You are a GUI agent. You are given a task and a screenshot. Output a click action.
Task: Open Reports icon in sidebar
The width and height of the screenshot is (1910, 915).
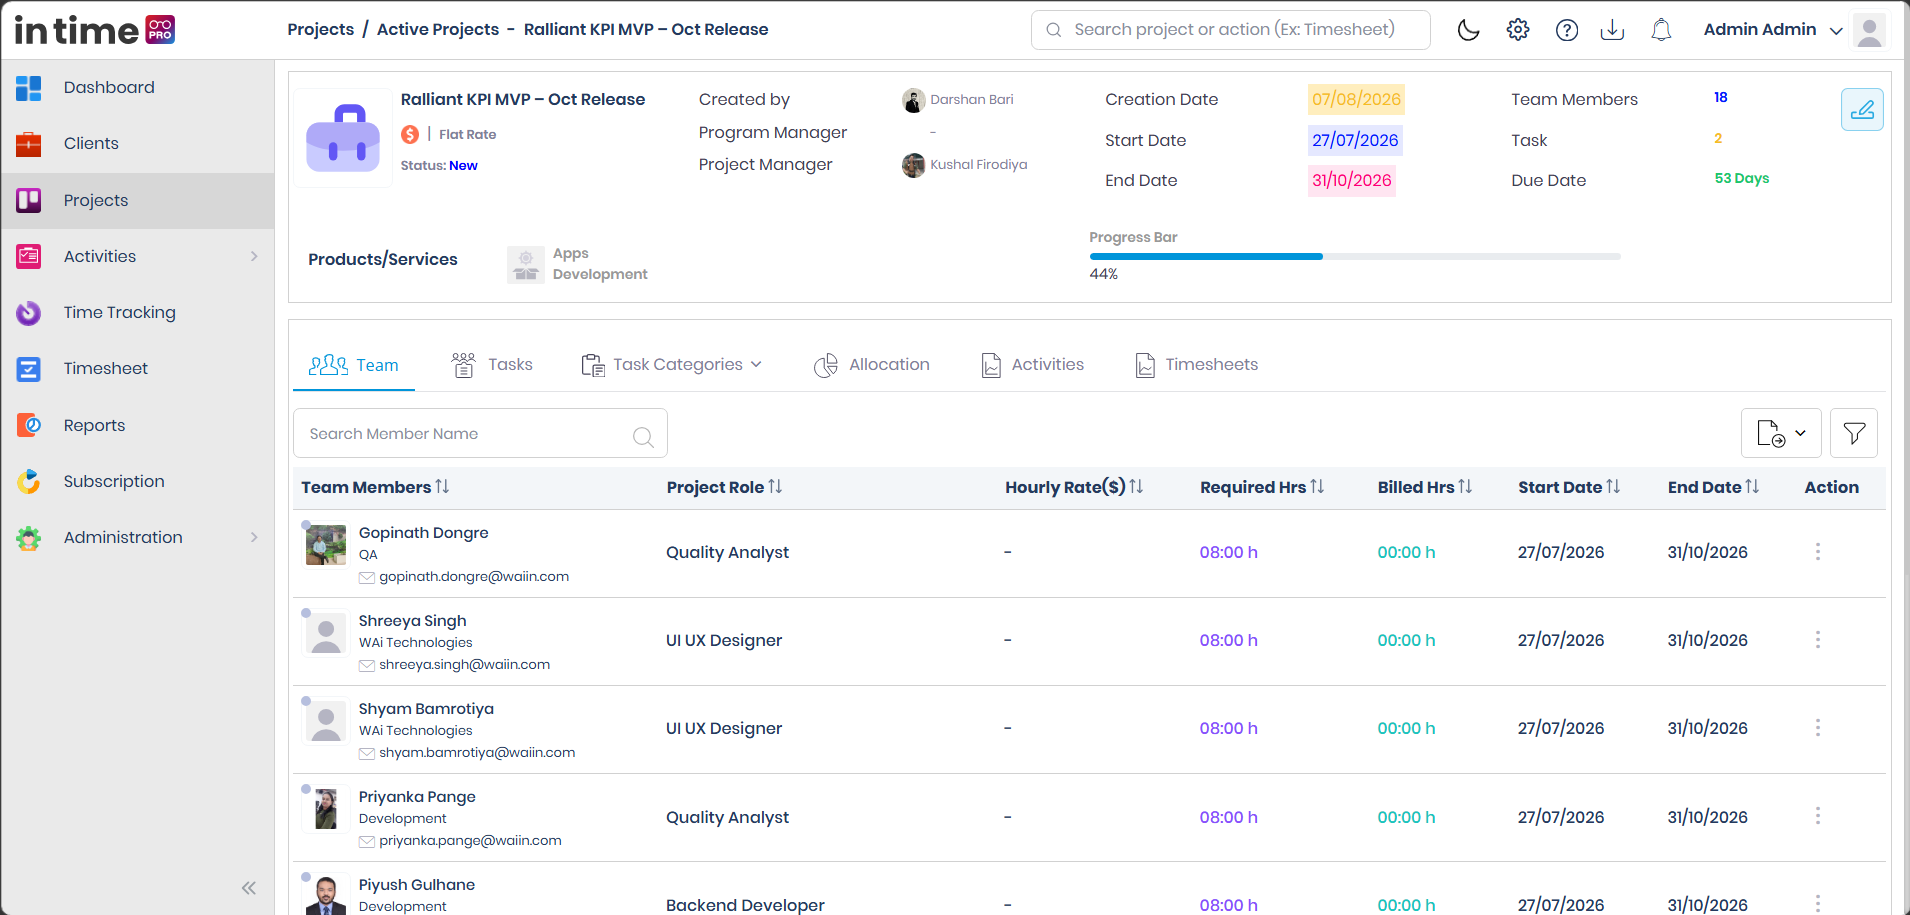tap(29, 425)
